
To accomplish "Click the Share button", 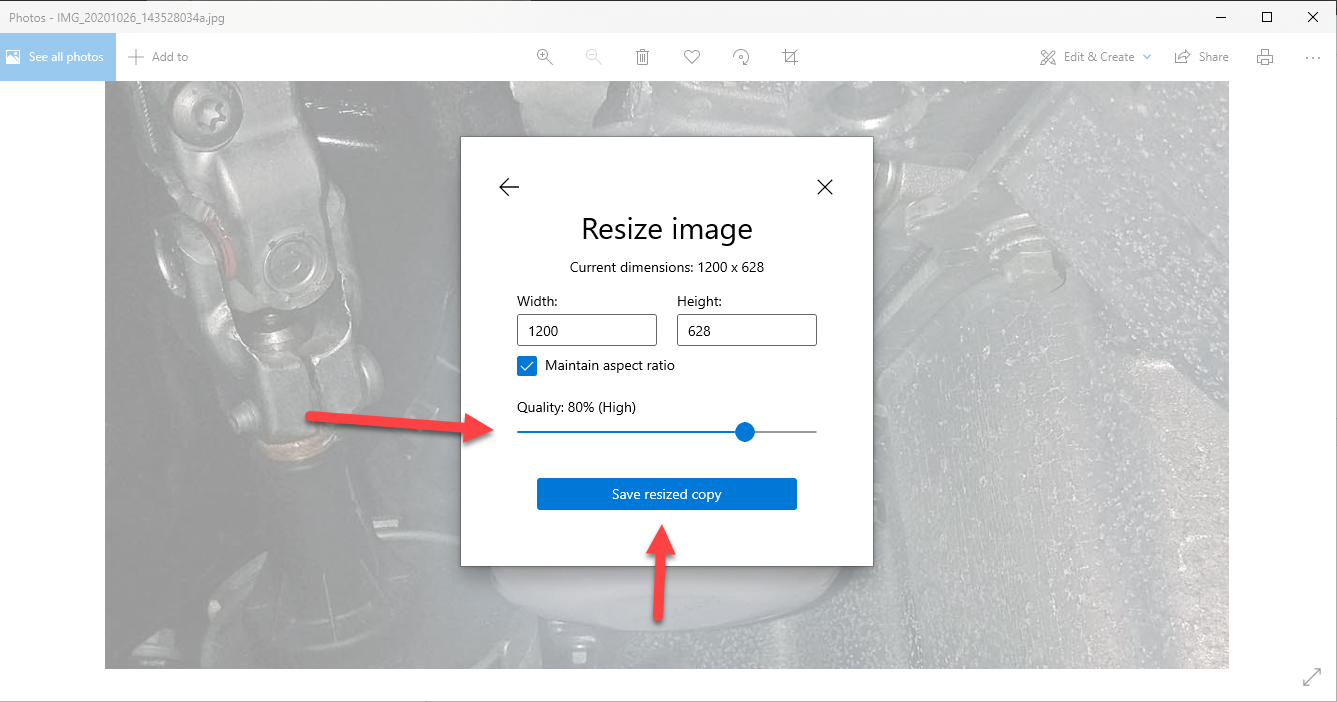I will click(x=1202, y=57).
